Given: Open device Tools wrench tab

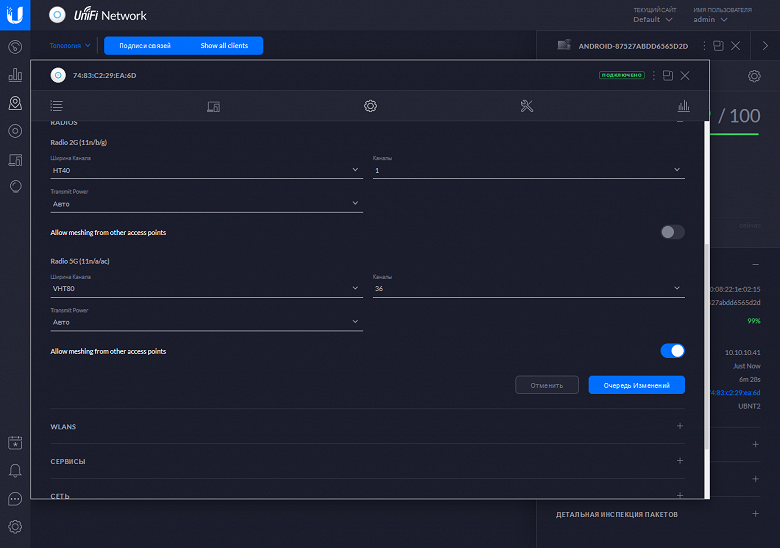Looking at the screenshot, I should coord(527,106).
